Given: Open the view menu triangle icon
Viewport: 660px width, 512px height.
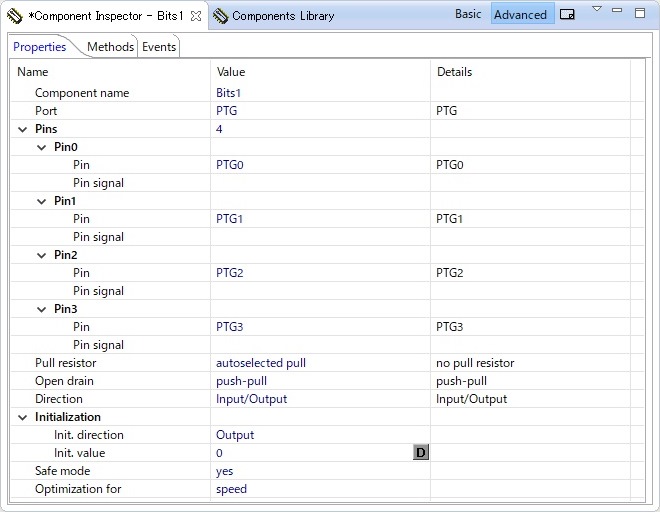Looking at the screenshot, I should coord(597,8).
